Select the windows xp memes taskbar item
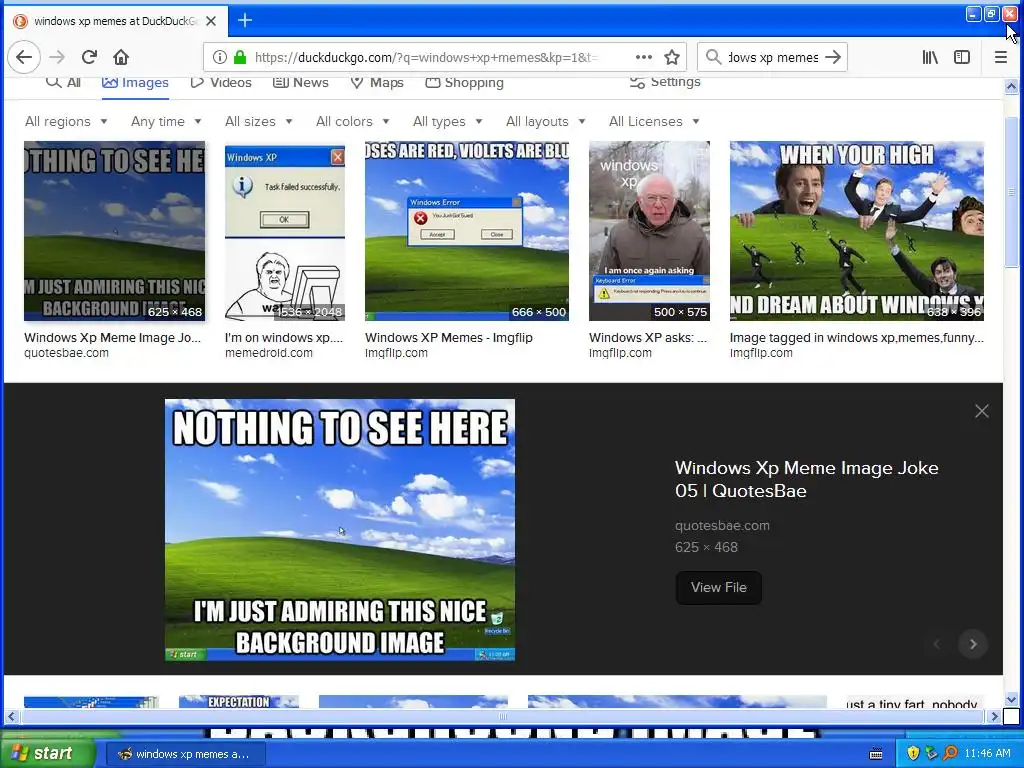Image resolution: width=1024 pixels, height=768 pixels. click(185, 754)
